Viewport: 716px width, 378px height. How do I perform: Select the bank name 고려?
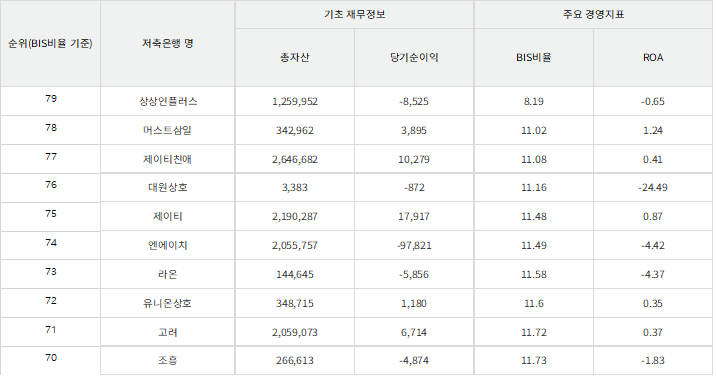[168, 332]
